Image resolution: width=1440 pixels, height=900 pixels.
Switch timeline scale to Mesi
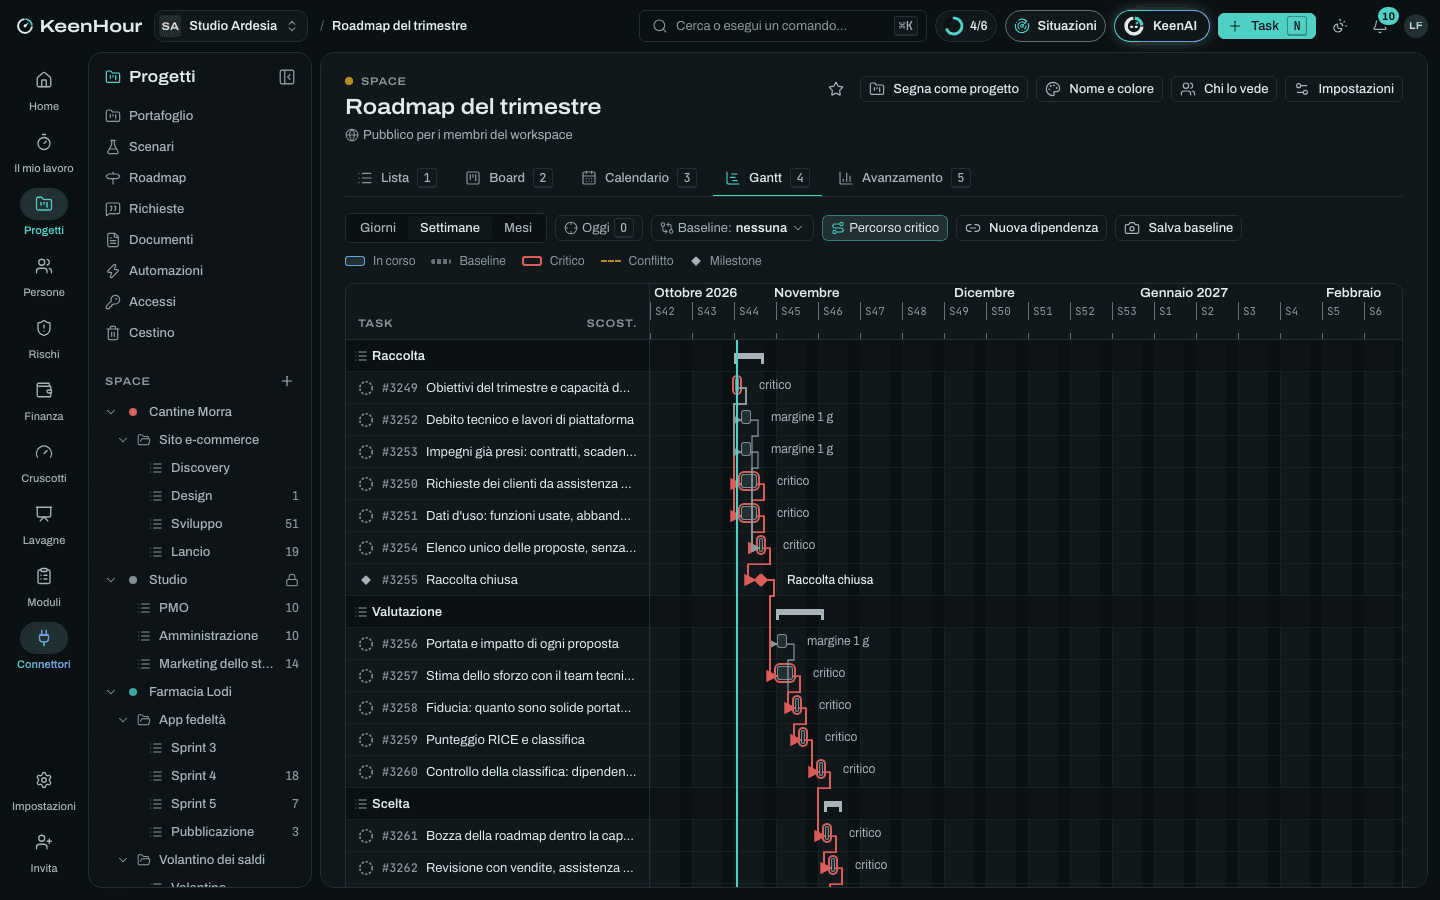pos(518,228)
